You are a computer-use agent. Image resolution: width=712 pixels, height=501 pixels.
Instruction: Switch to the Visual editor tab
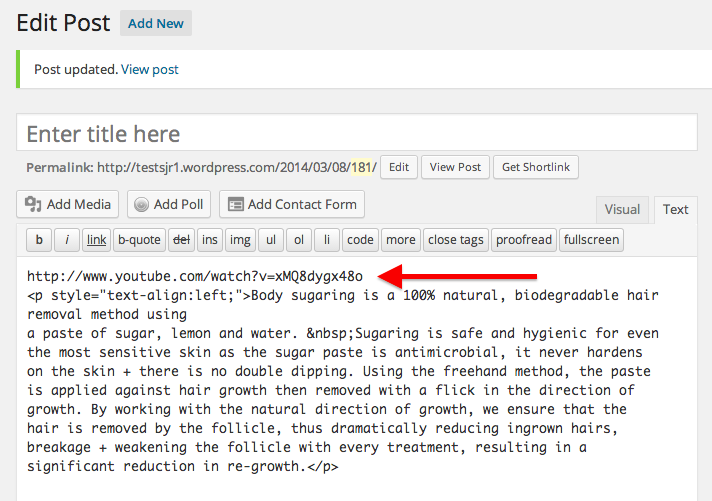point(622,209)
